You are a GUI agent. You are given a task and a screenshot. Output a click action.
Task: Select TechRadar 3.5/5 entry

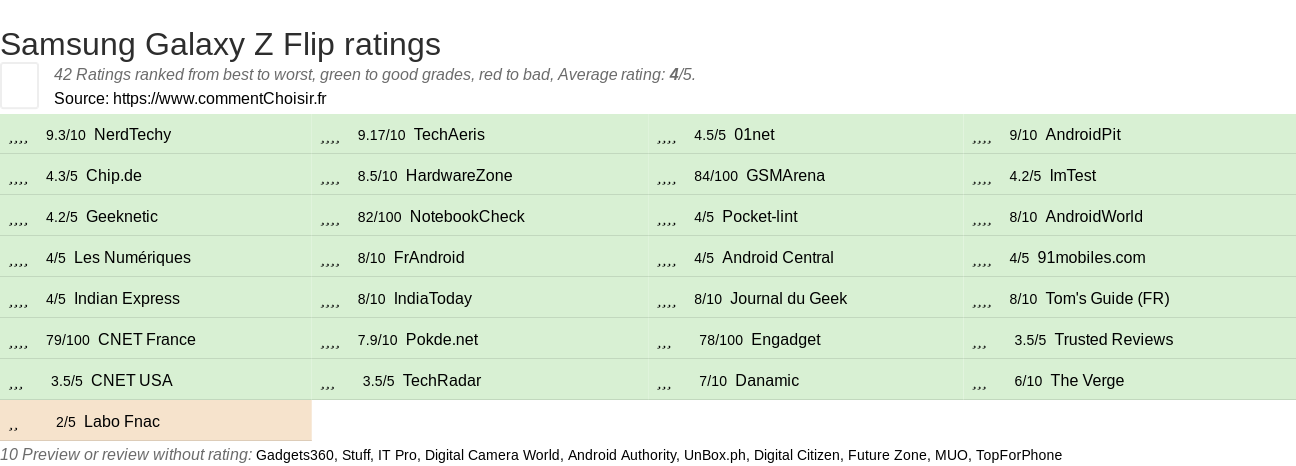[480, 381]
